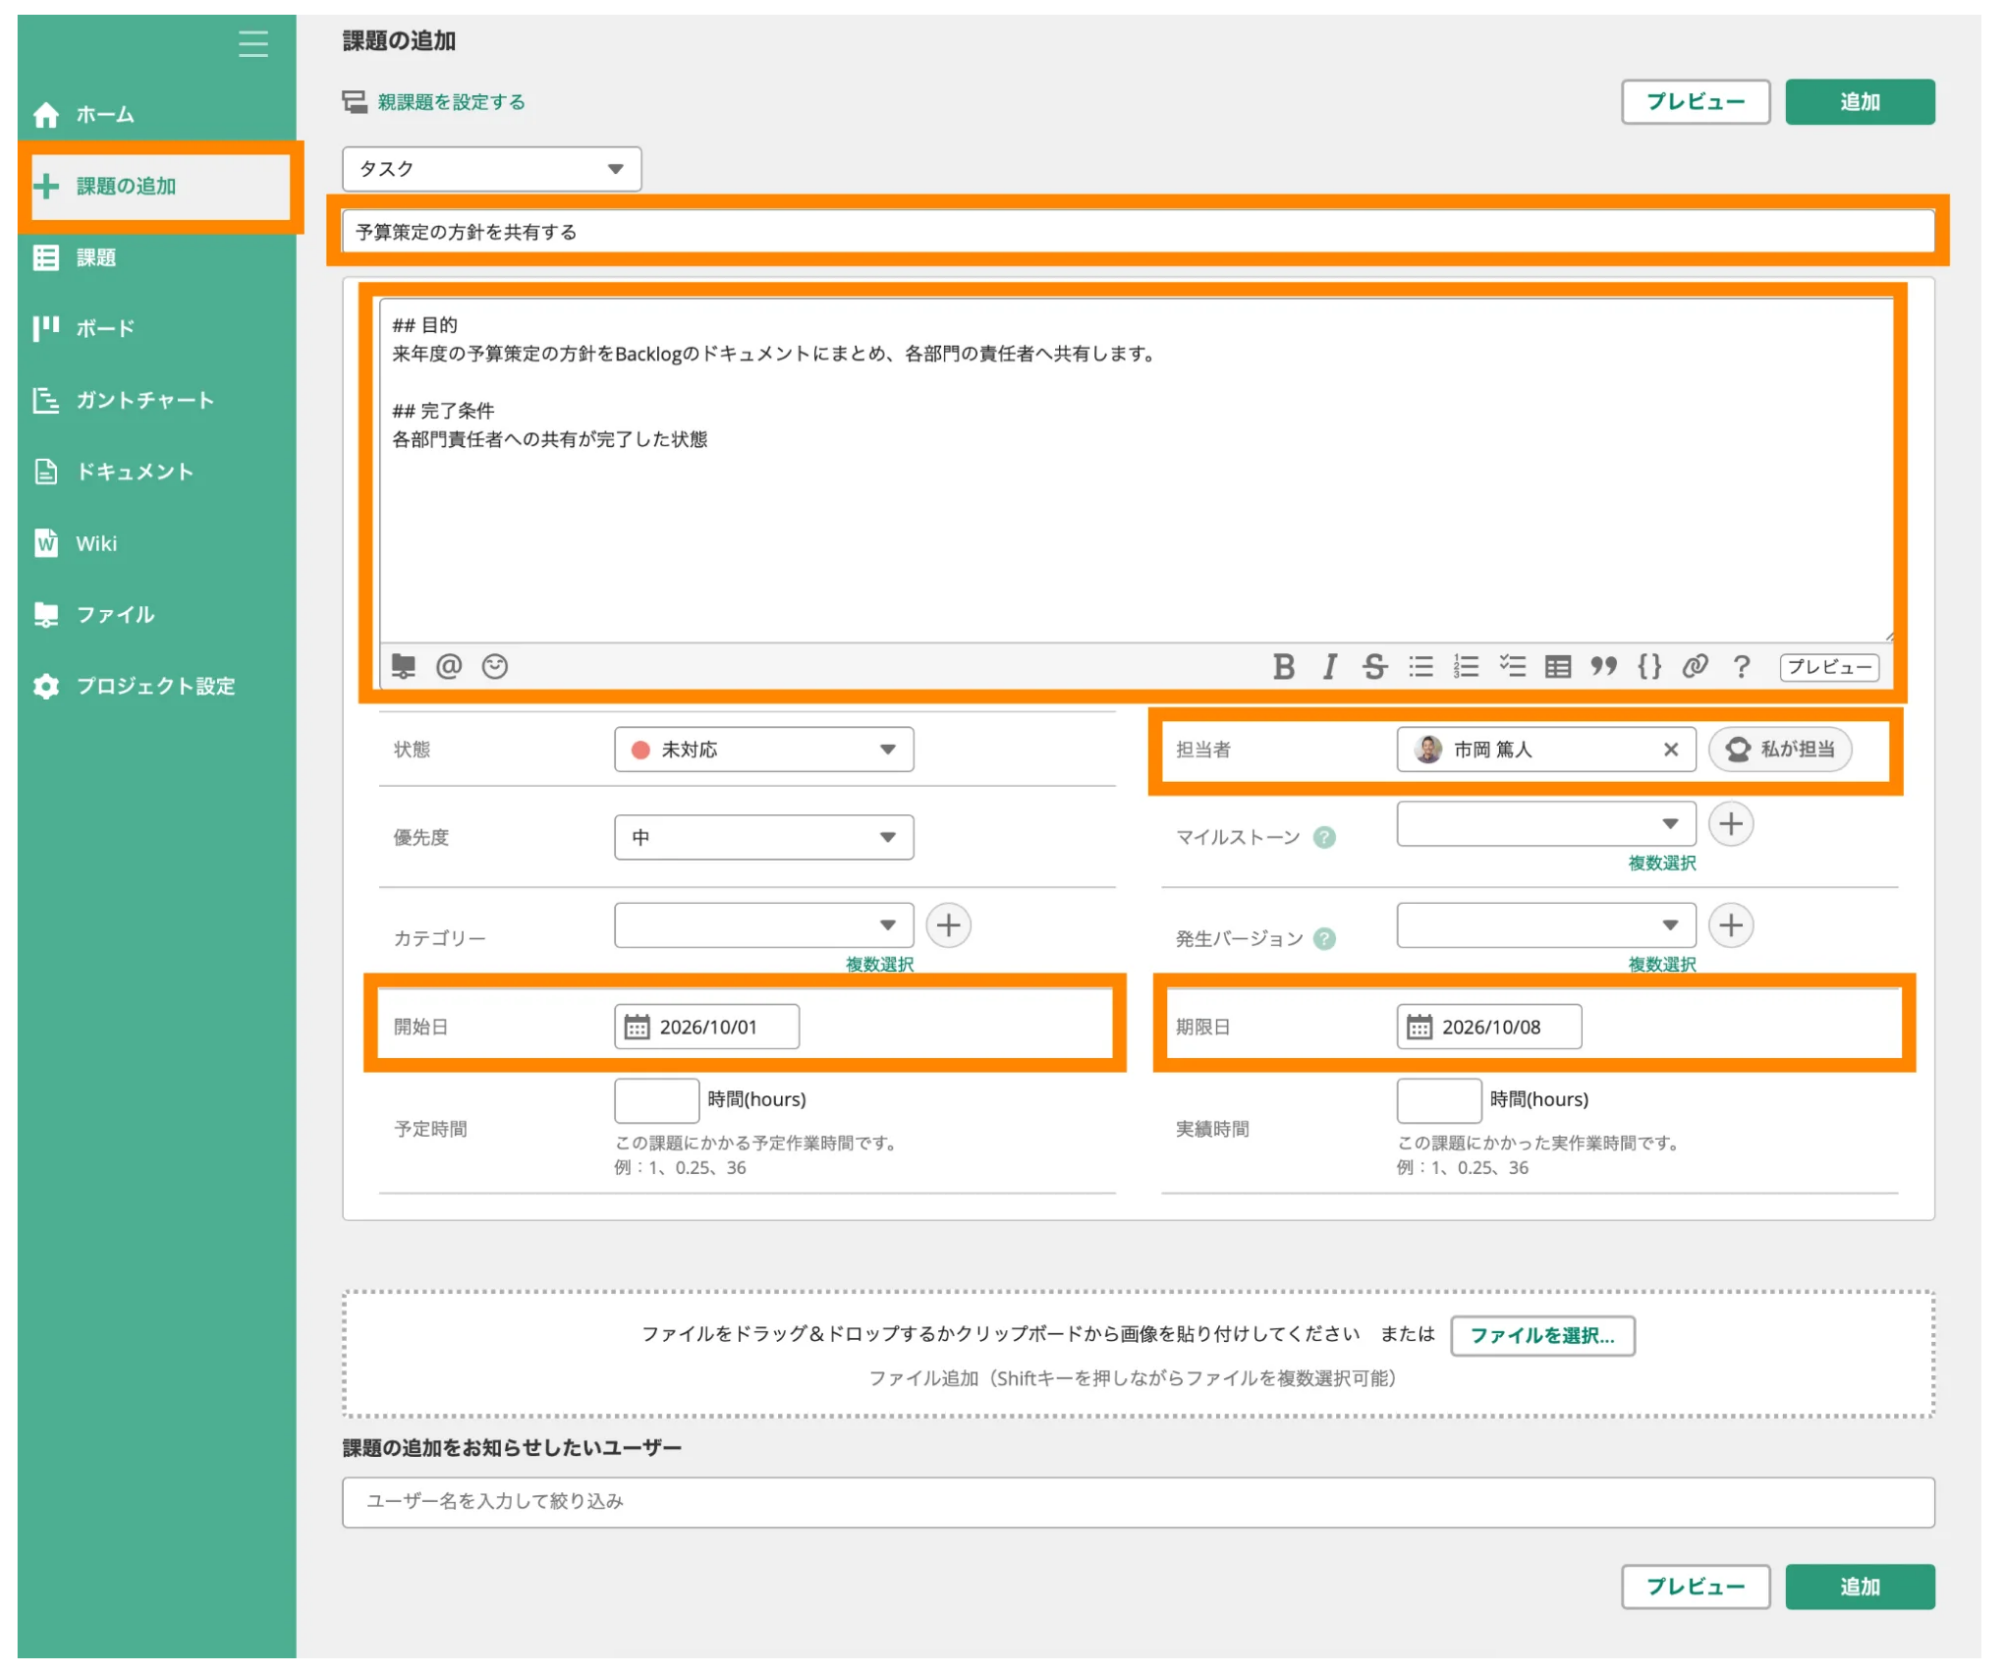Add a new milestone with the plus button
This screenshot has width=1999, height=1673.
[1732, 824]
